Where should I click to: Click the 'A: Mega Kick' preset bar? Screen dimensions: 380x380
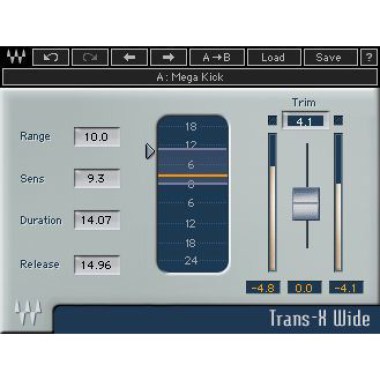[190, 77]
